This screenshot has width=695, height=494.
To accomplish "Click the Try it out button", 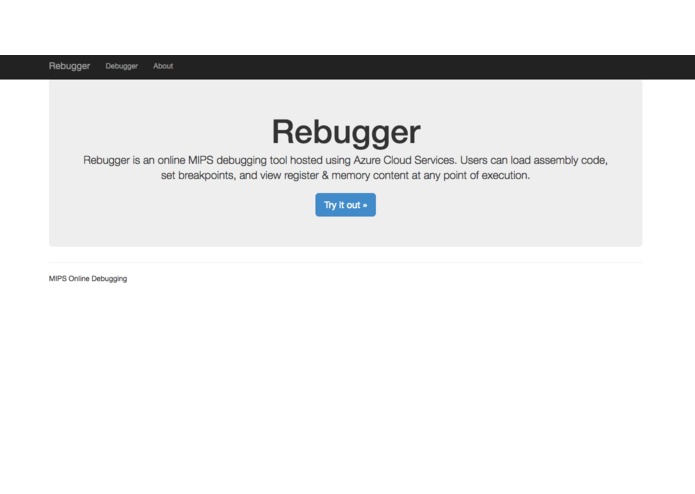I will click(346, 205).
